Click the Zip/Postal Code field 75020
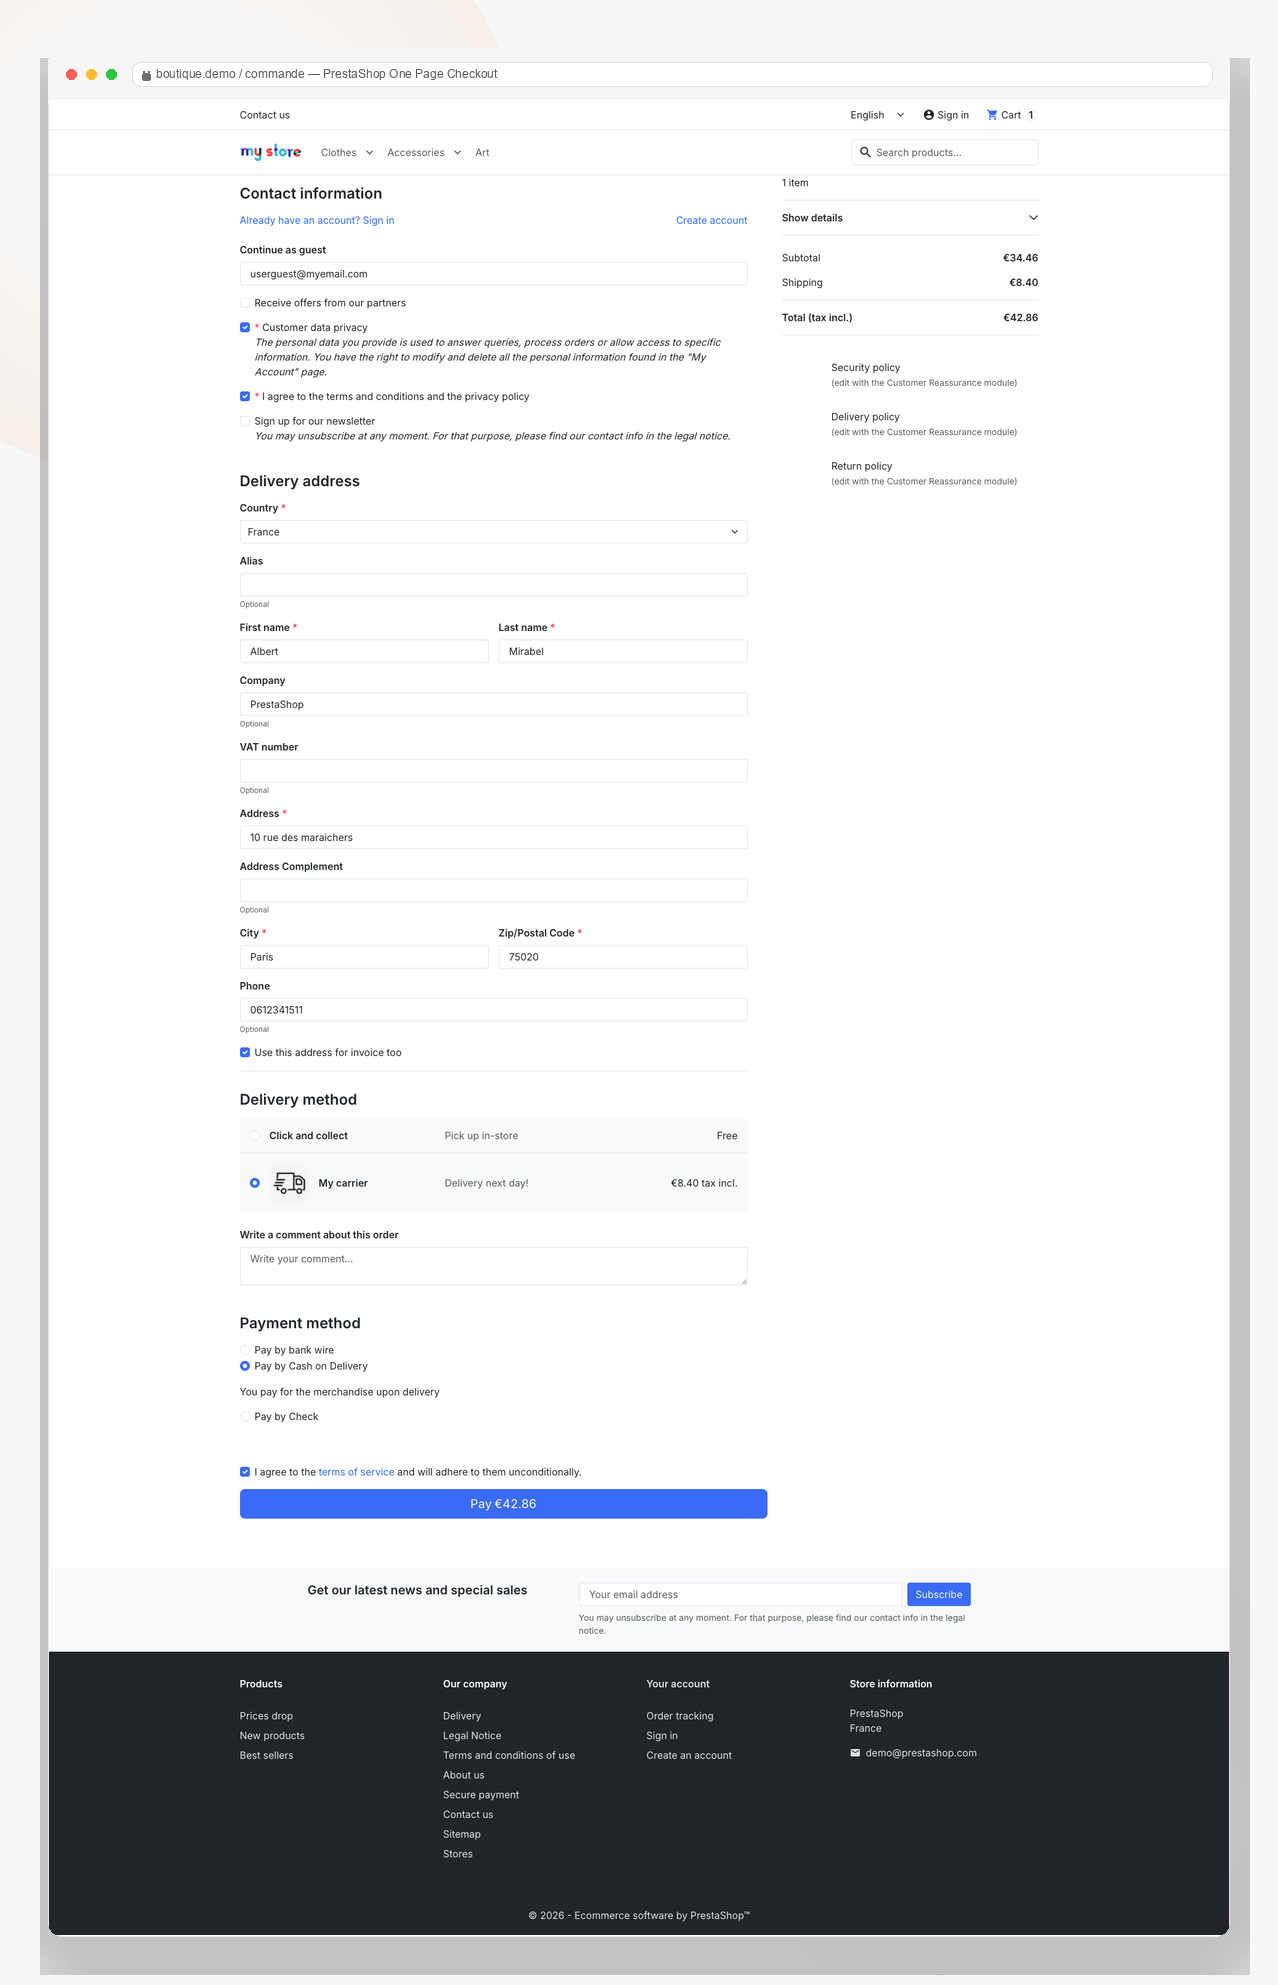This screenshot has height=1985, width=1278. (x=623, y=957)
